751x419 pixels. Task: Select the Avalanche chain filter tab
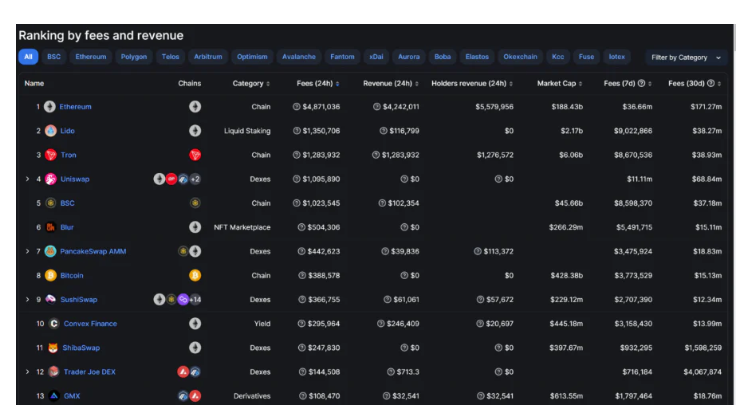pyautogui.click(x=298, y=57)
